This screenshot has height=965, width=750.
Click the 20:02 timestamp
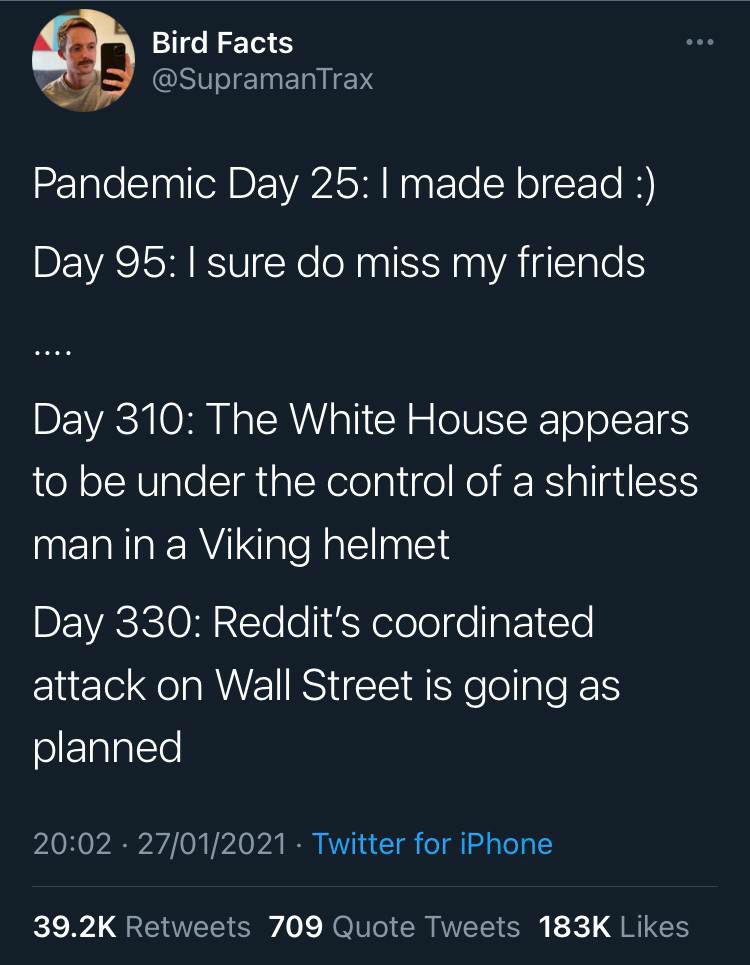coord(72,844)
